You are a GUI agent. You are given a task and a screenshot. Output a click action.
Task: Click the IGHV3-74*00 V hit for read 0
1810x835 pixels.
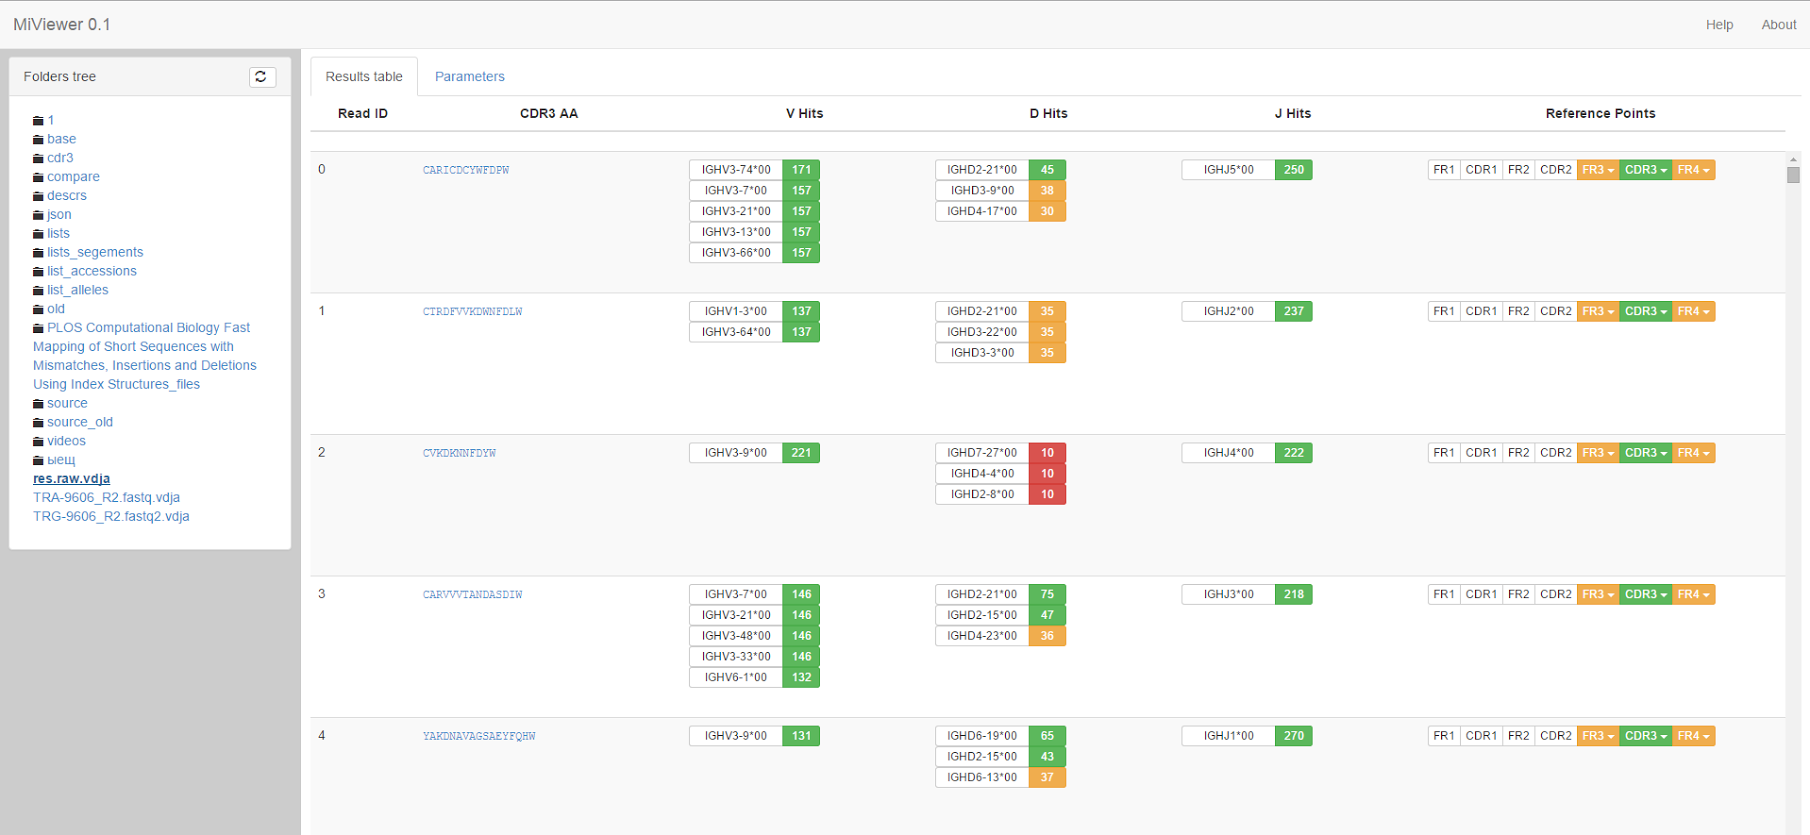click(736, 170)
